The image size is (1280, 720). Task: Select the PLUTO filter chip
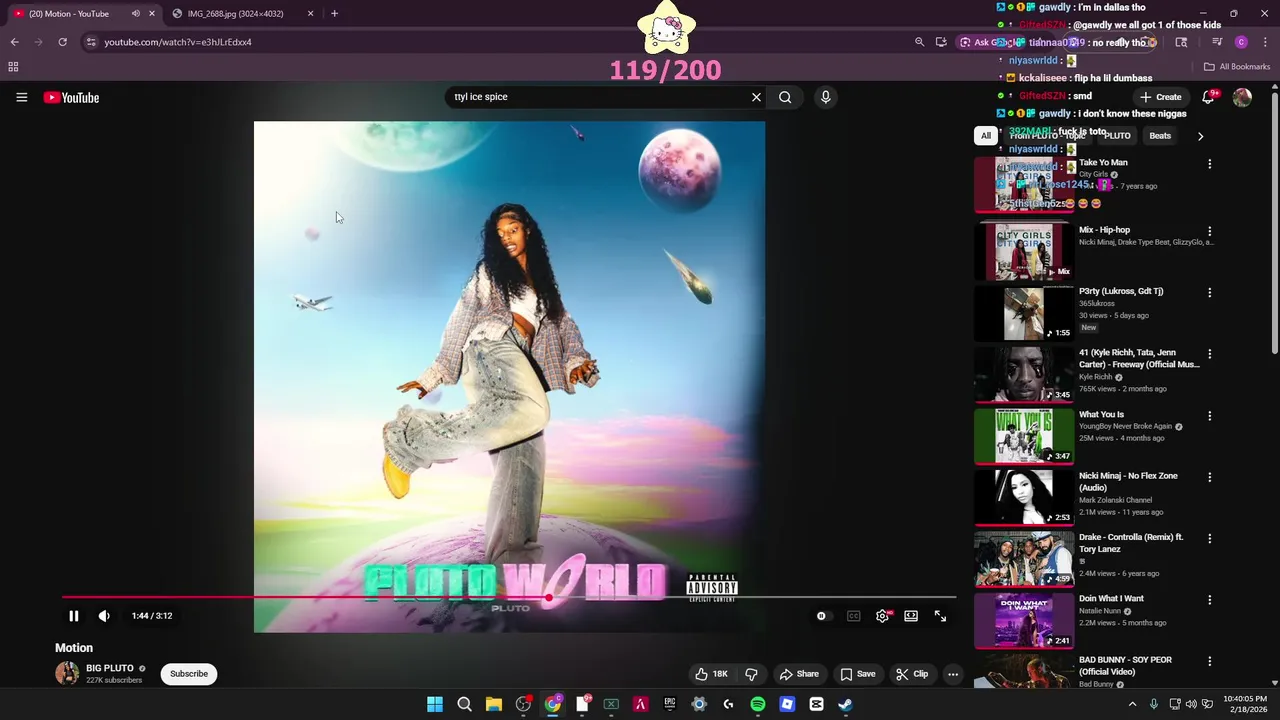pyautogui.click(x=1117, y=136)
